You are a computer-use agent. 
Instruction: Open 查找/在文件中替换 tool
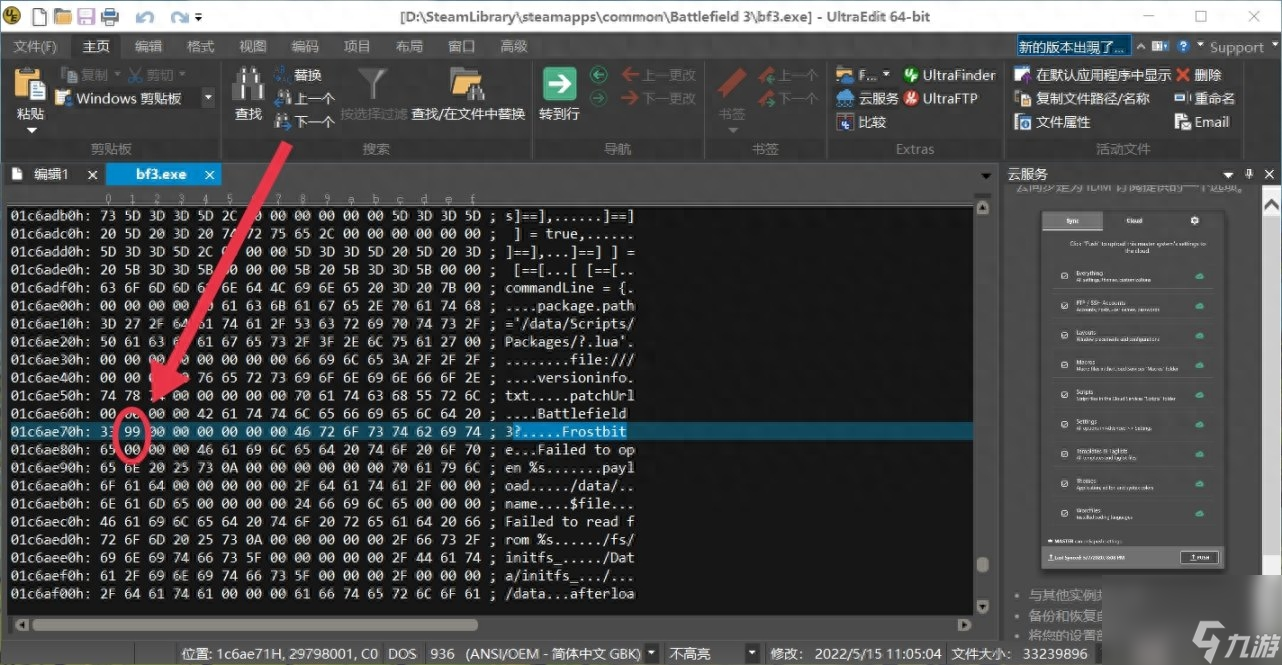467,95
